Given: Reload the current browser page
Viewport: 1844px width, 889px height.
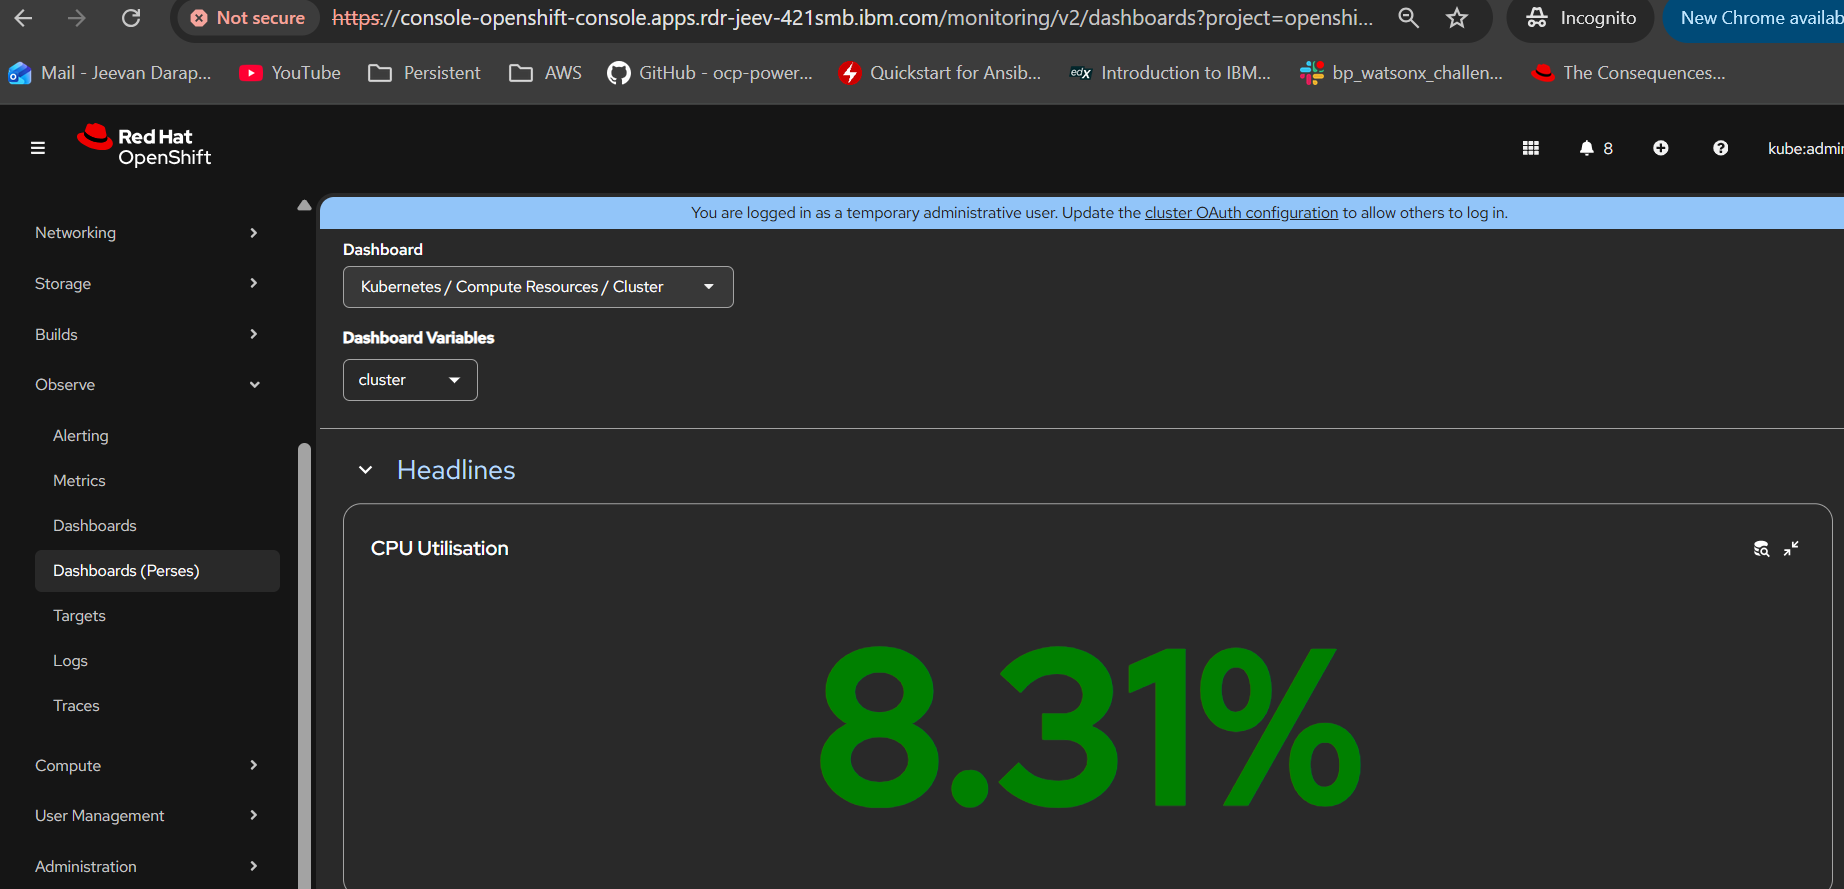Looking at the screenshot, I should tap(130, 18).
